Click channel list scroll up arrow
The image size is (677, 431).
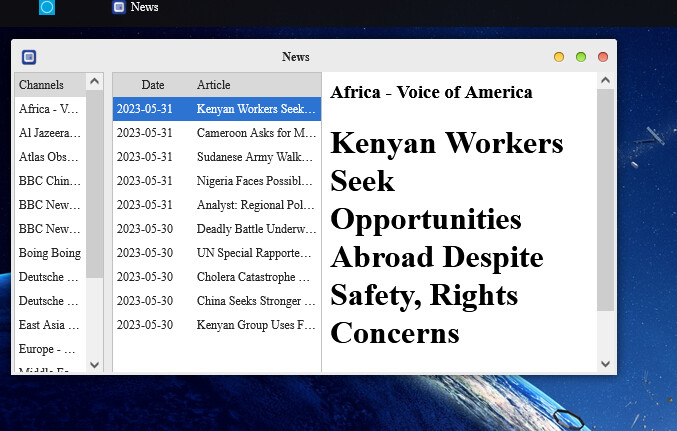[x=95, y=81]
